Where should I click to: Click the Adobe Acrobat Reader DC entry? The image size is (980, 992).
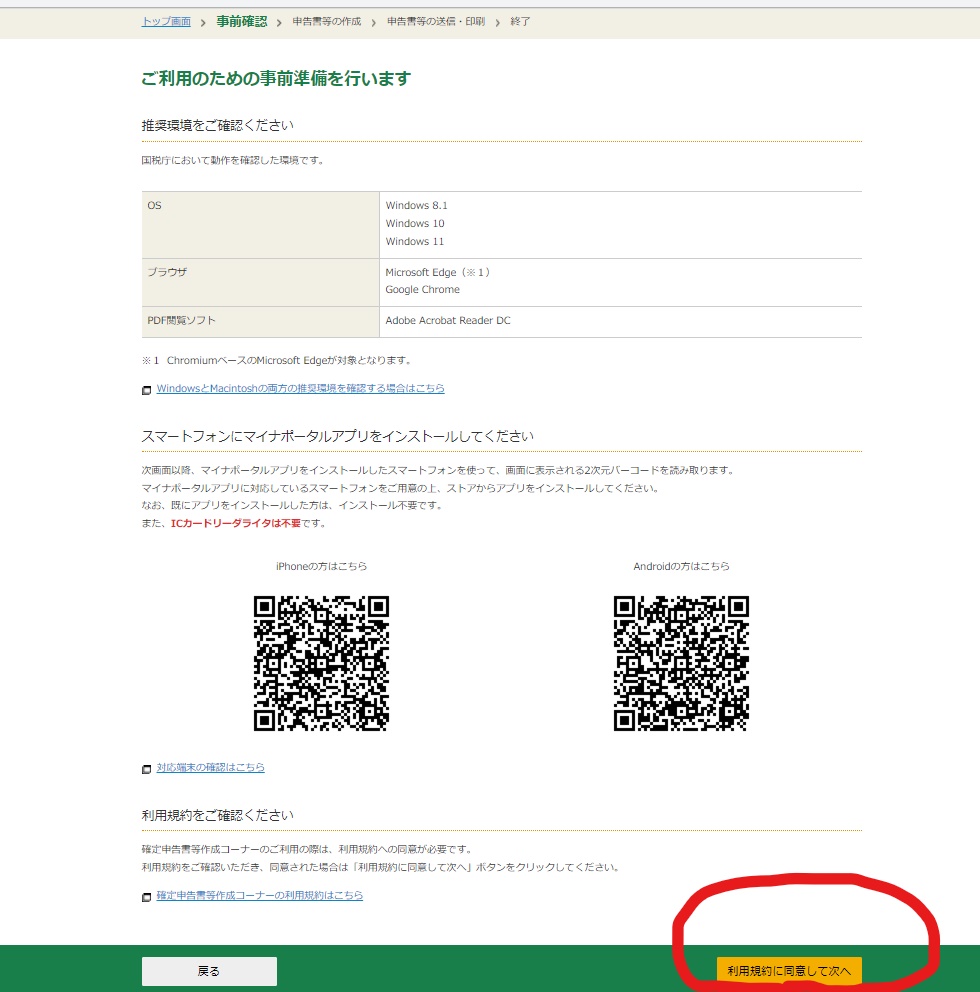click(448, 321)
